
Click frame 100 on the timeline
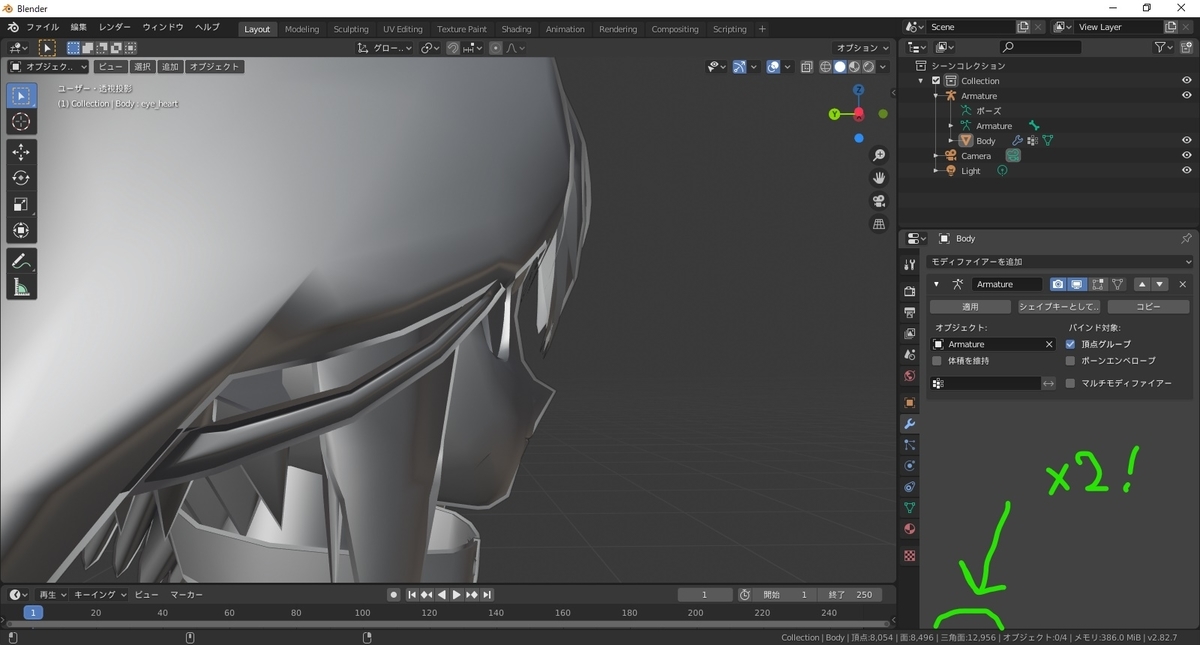click(x=362, y=613)
